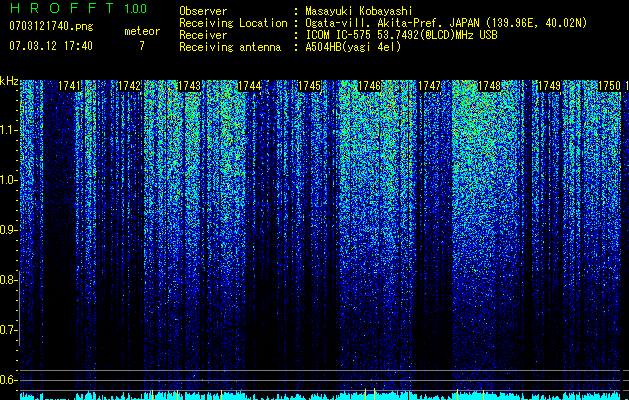Screen dimensions: 629x400
Task: Click the 1.1 kHz axis label
Action: [x=8, y=130]
